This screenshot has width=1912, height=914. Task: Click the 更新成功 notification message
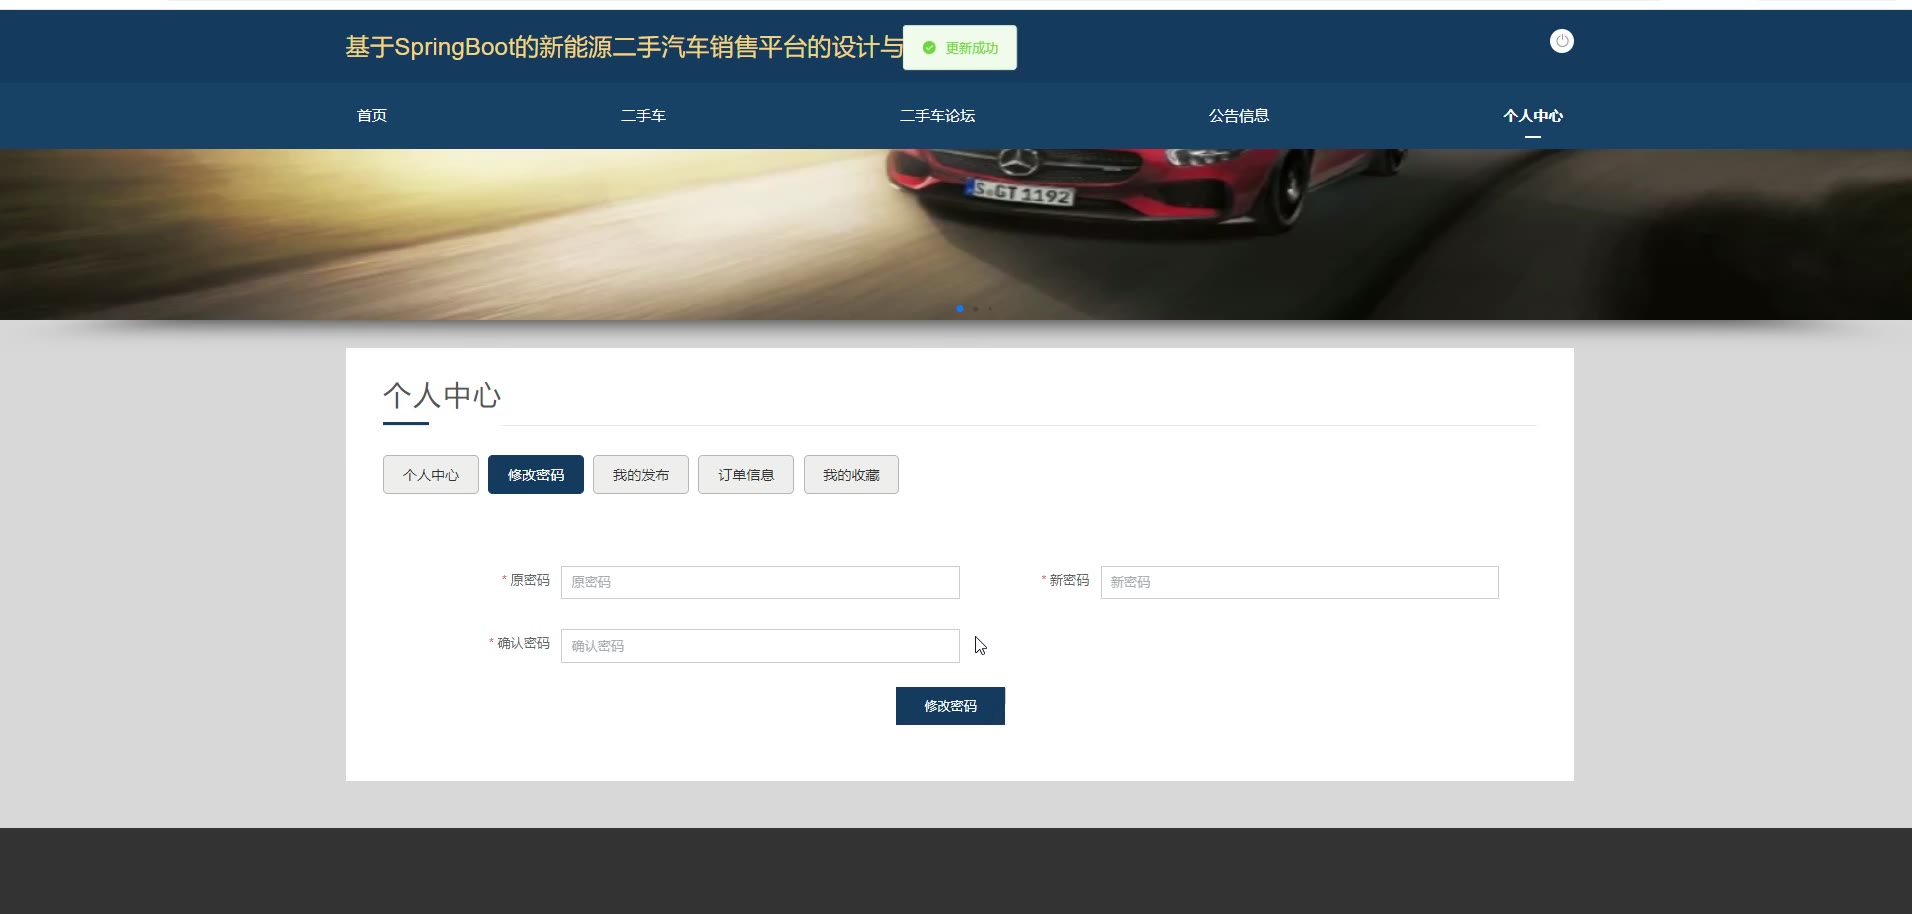tap(960, 48)
